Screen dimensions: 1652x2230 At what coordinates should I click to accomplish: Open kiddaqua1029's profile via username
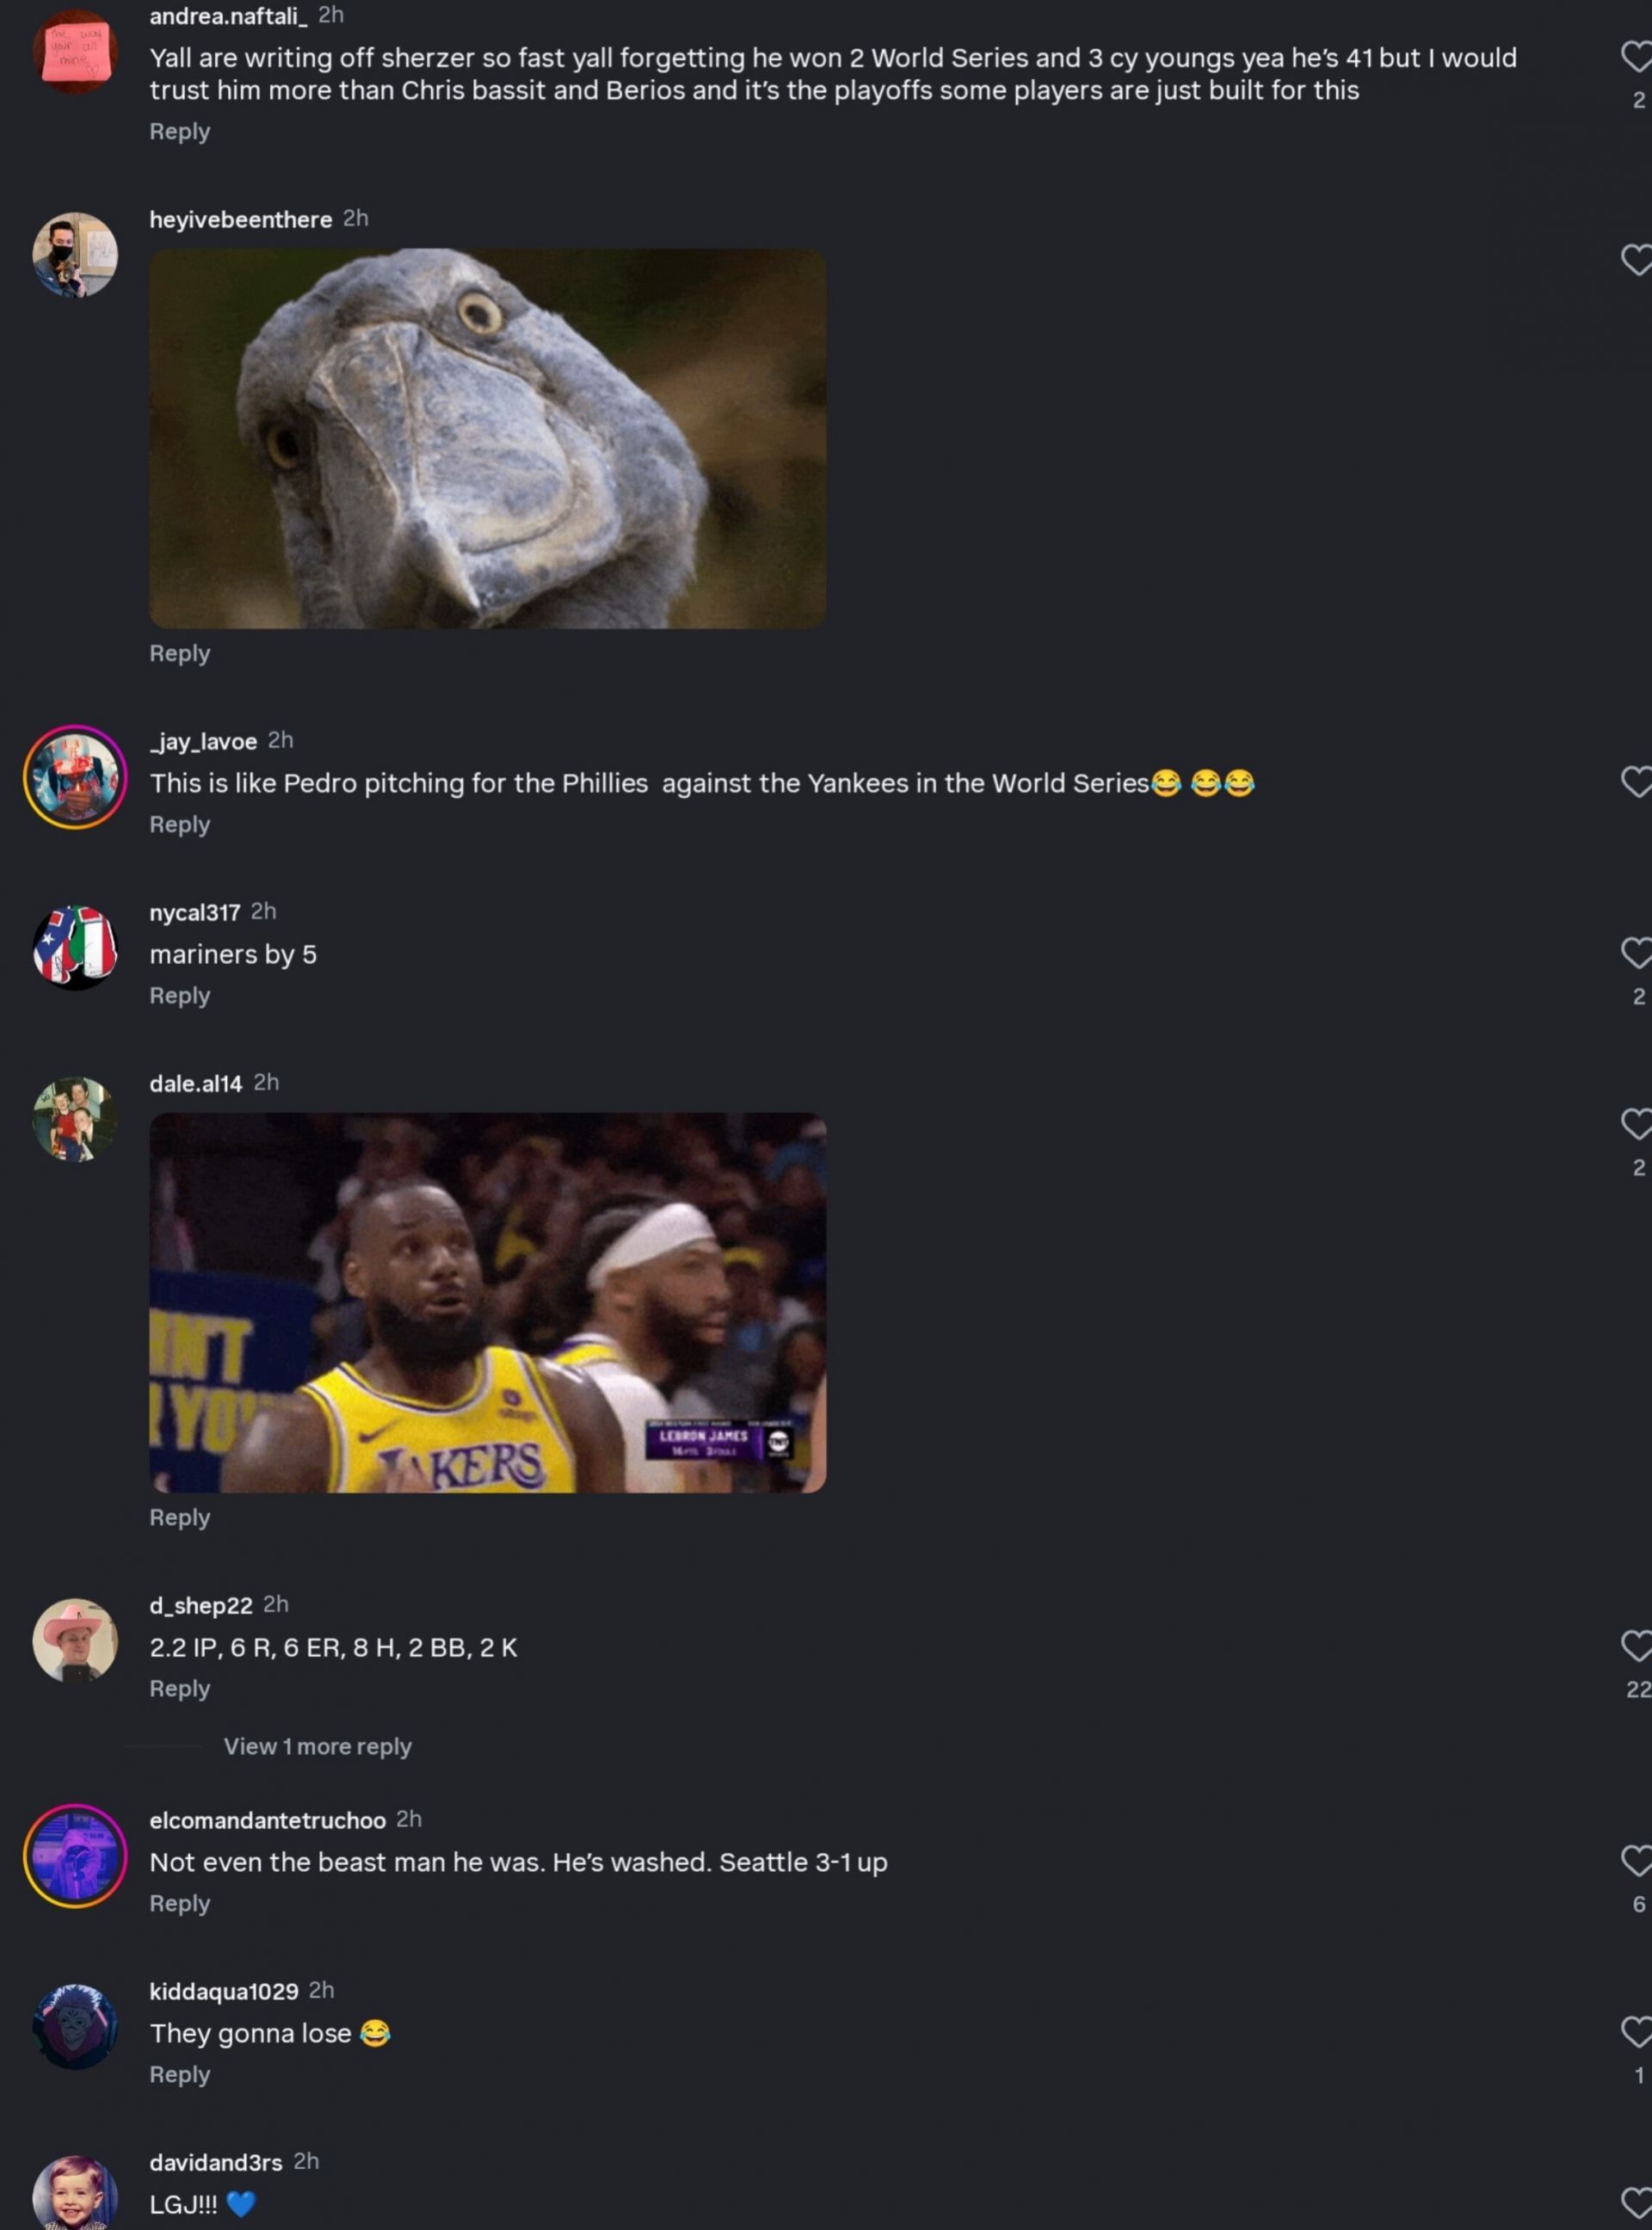(224, 1991)
